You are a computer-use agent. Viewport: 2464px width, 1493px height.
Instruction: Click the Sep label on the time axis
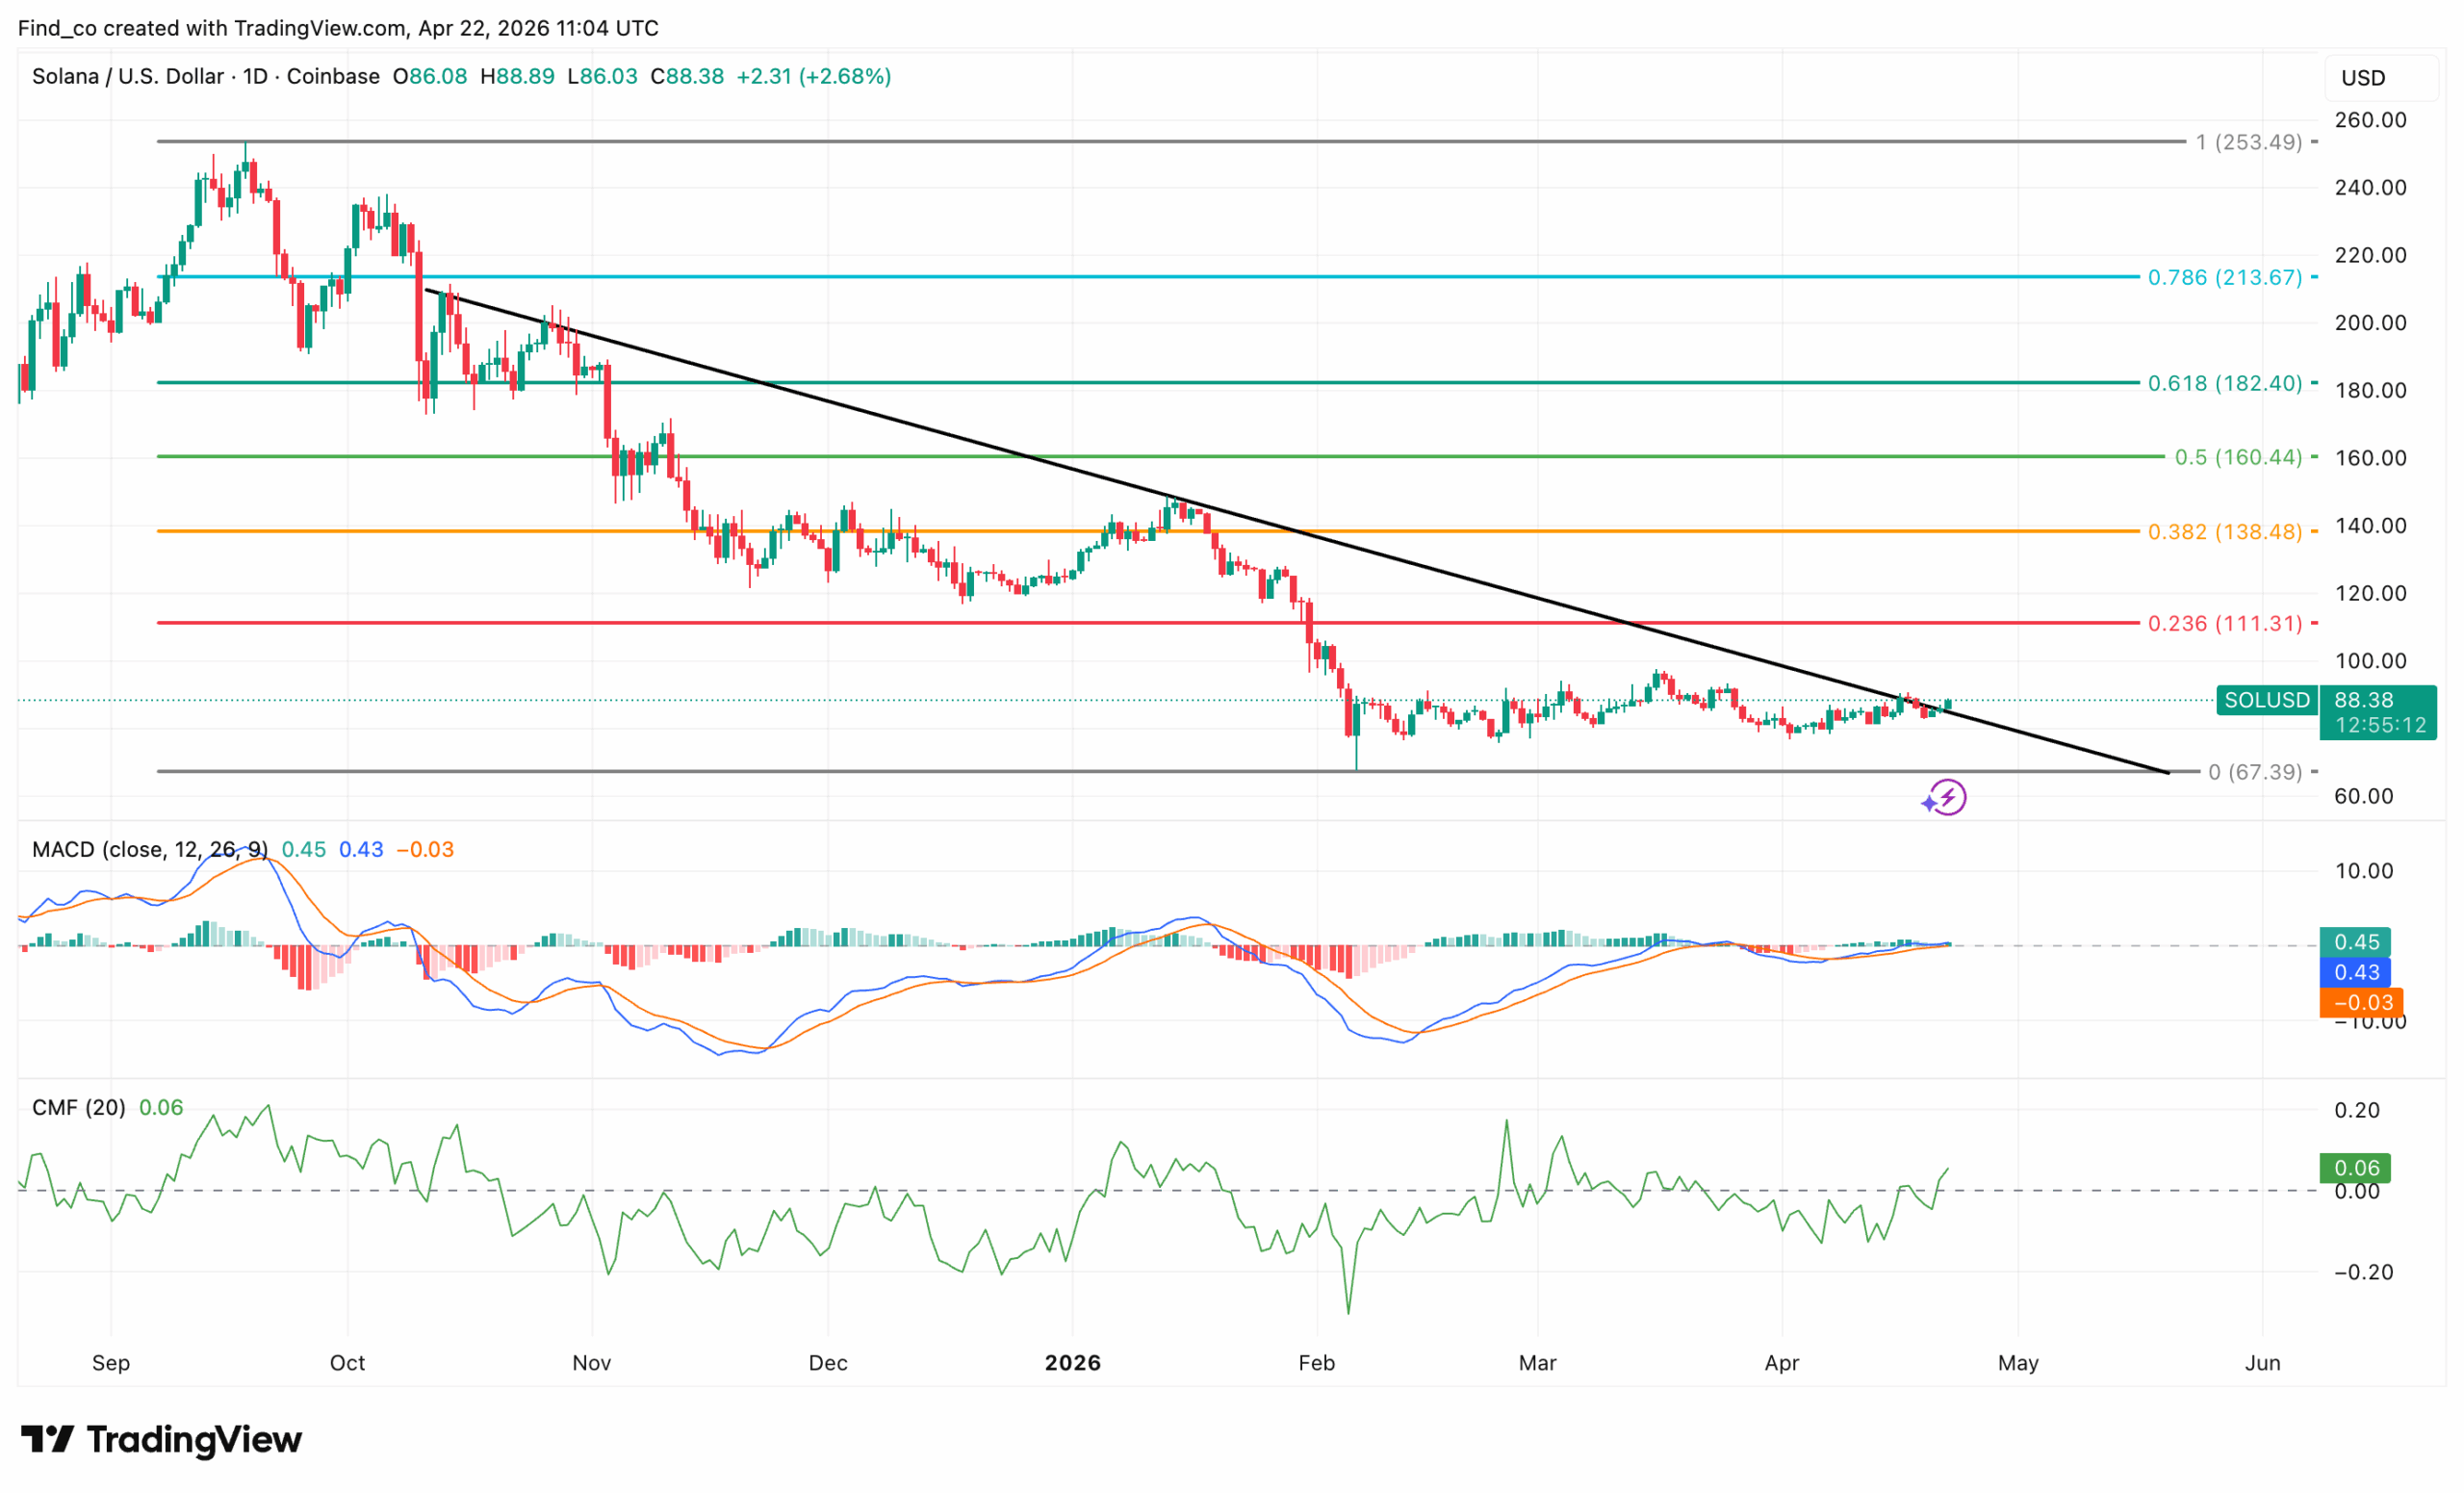pos(111,1363)
